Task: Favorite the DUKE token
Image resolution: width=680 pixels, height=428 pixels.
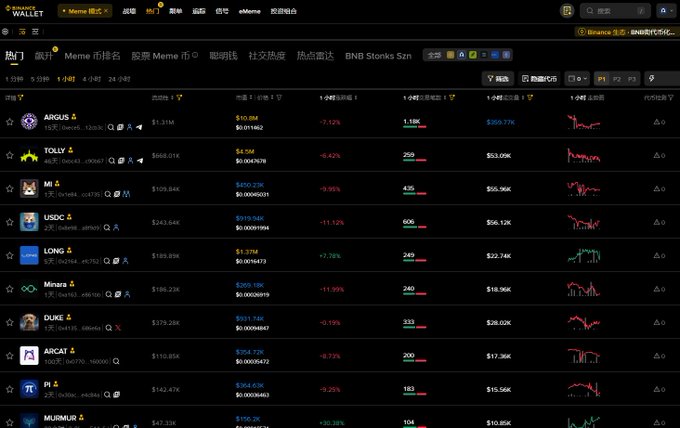Action: pos(10,322)
